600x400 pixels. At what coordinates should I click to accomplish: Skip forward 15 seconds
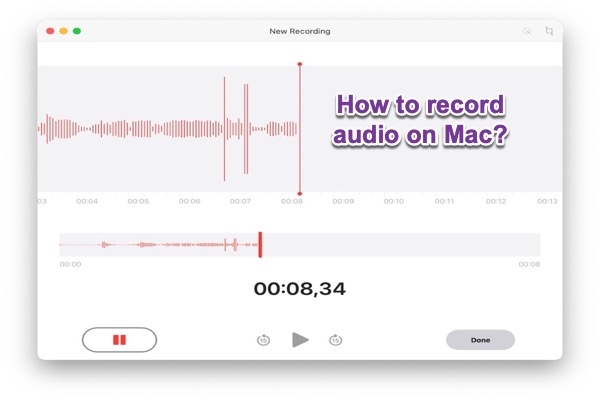coord(336,340)
